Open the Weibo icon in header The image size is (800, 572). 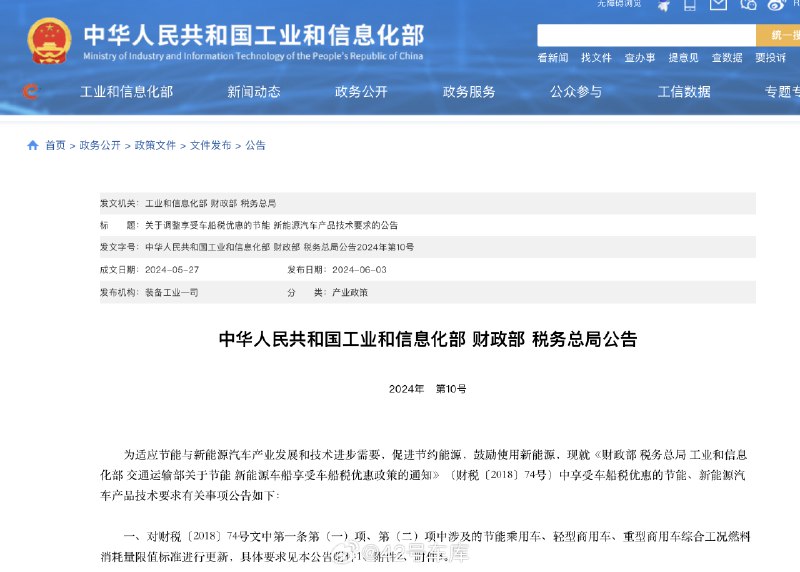point(777,5)
